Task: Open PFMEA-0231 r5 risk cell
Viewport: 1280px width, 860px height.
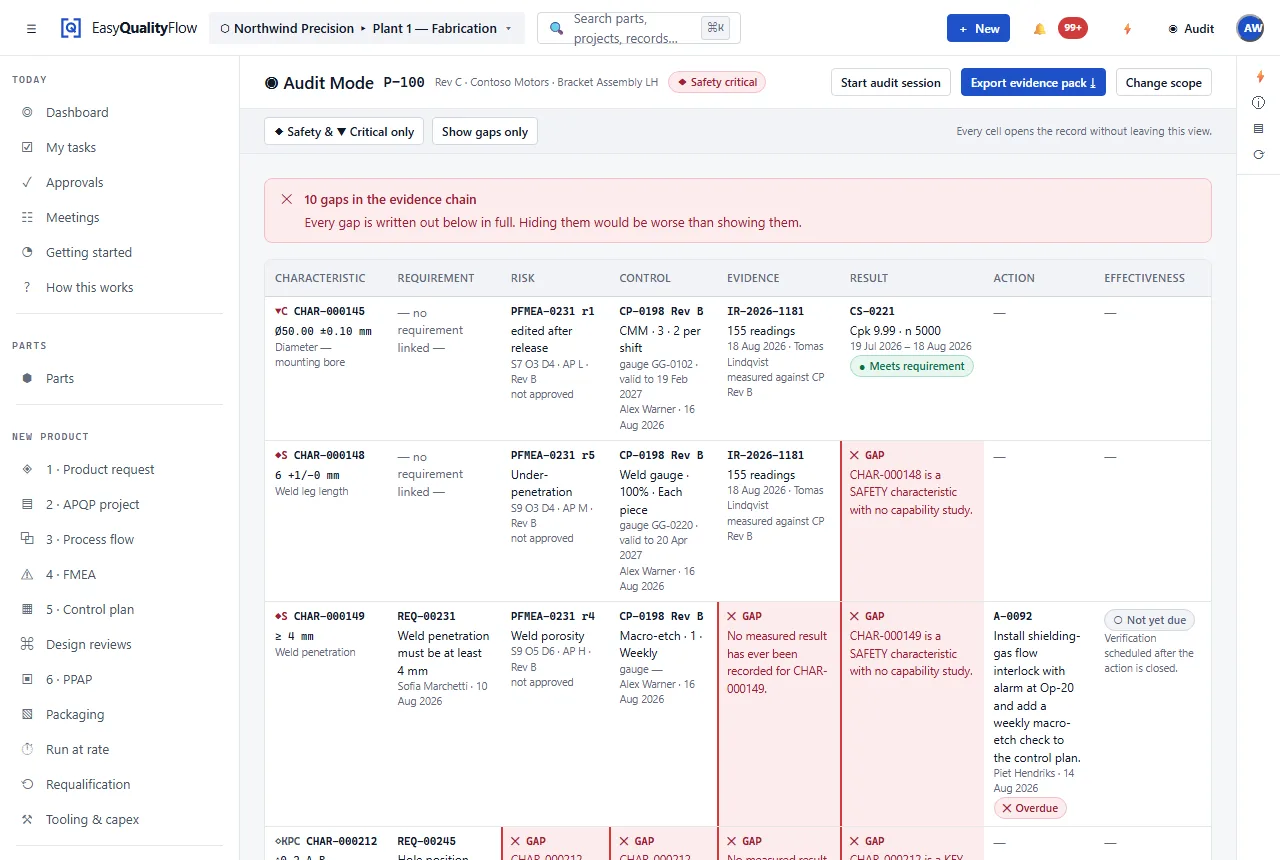Action: 555,521
